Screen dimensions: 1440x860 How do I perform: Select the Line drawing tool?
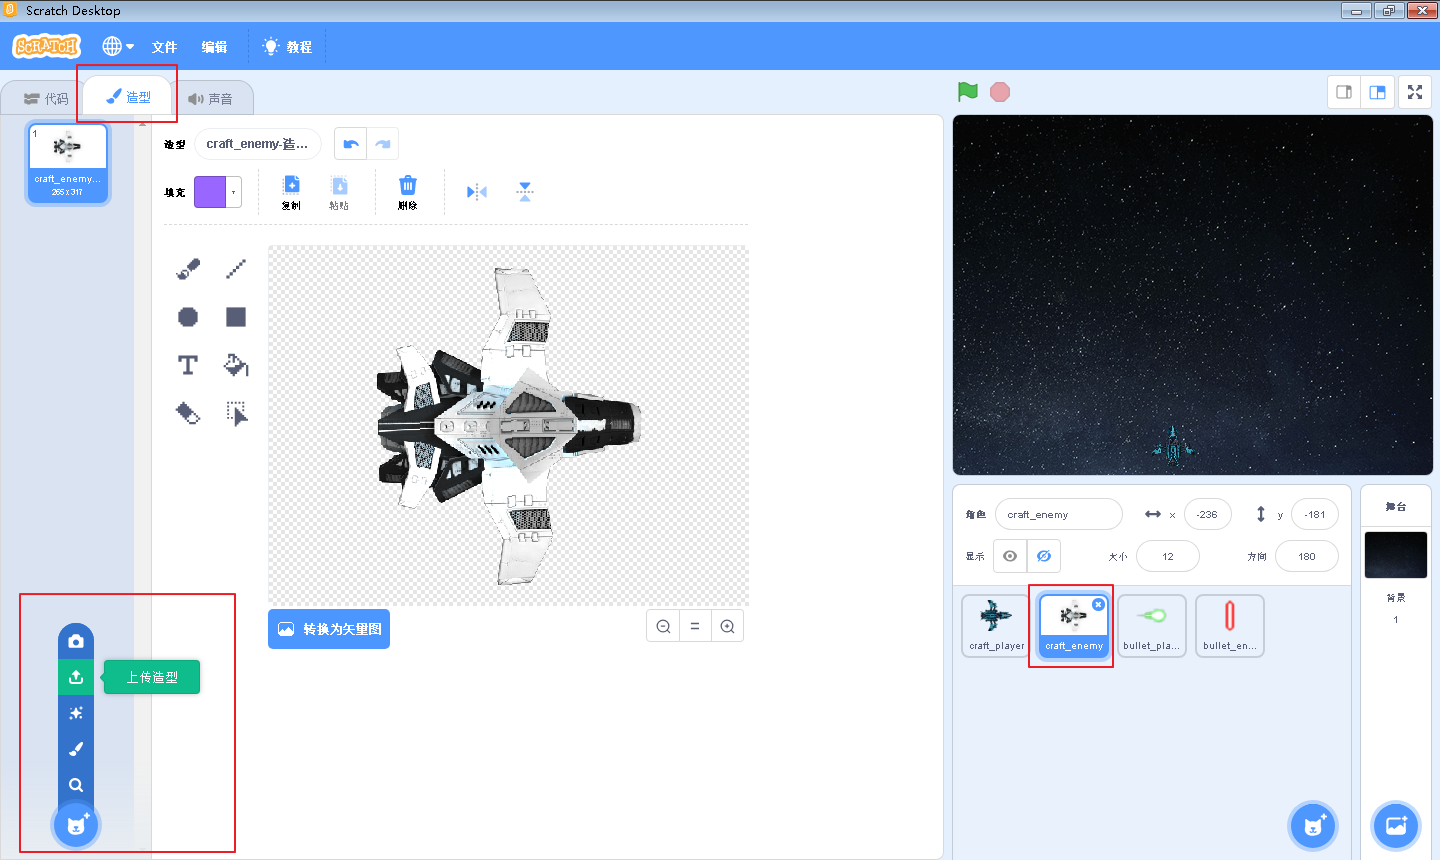236,269
